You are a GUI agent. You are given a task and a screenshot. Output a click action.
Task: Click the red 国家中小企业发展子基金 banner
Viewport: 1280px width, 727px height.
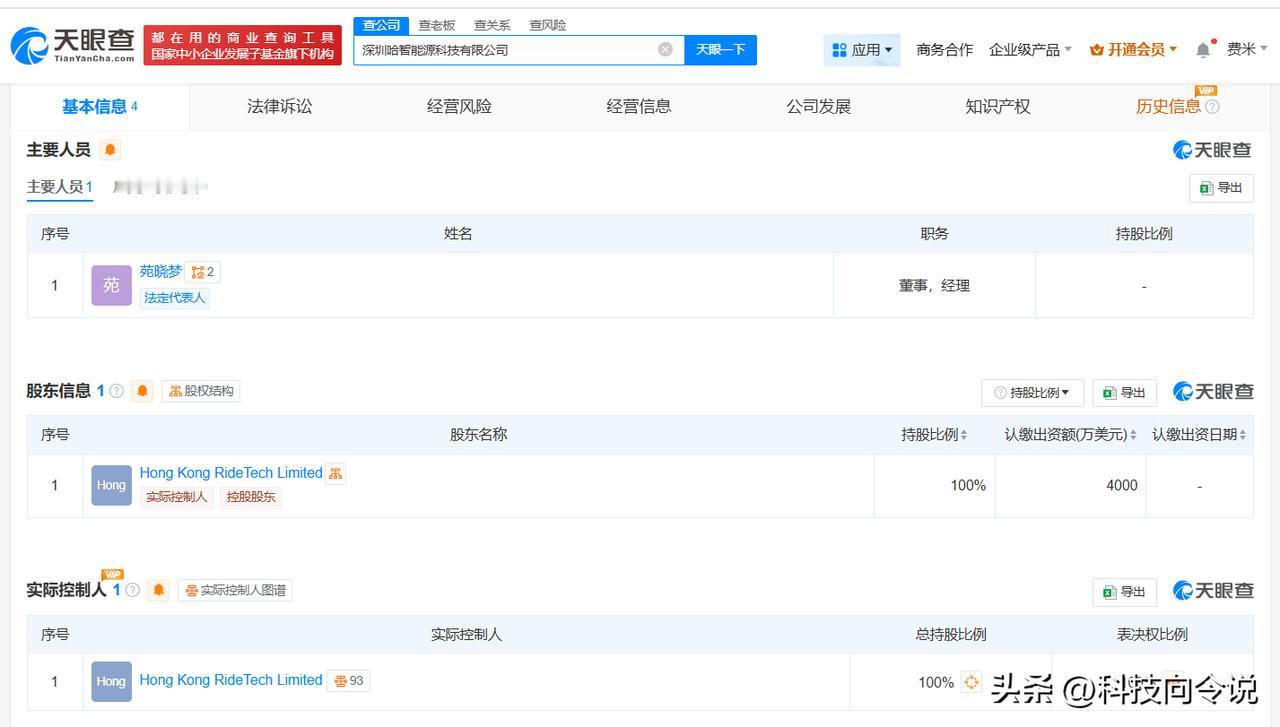243,46
